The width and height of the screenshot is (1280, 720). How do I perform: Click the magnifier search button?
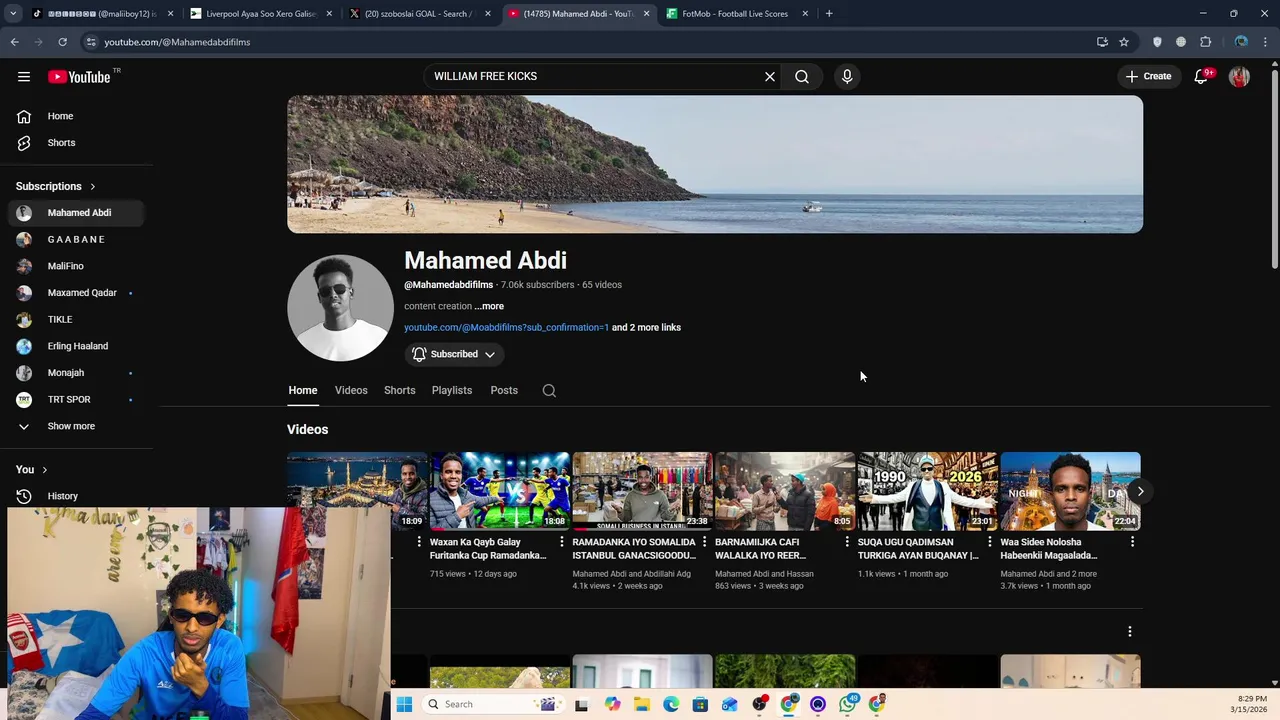802,77
